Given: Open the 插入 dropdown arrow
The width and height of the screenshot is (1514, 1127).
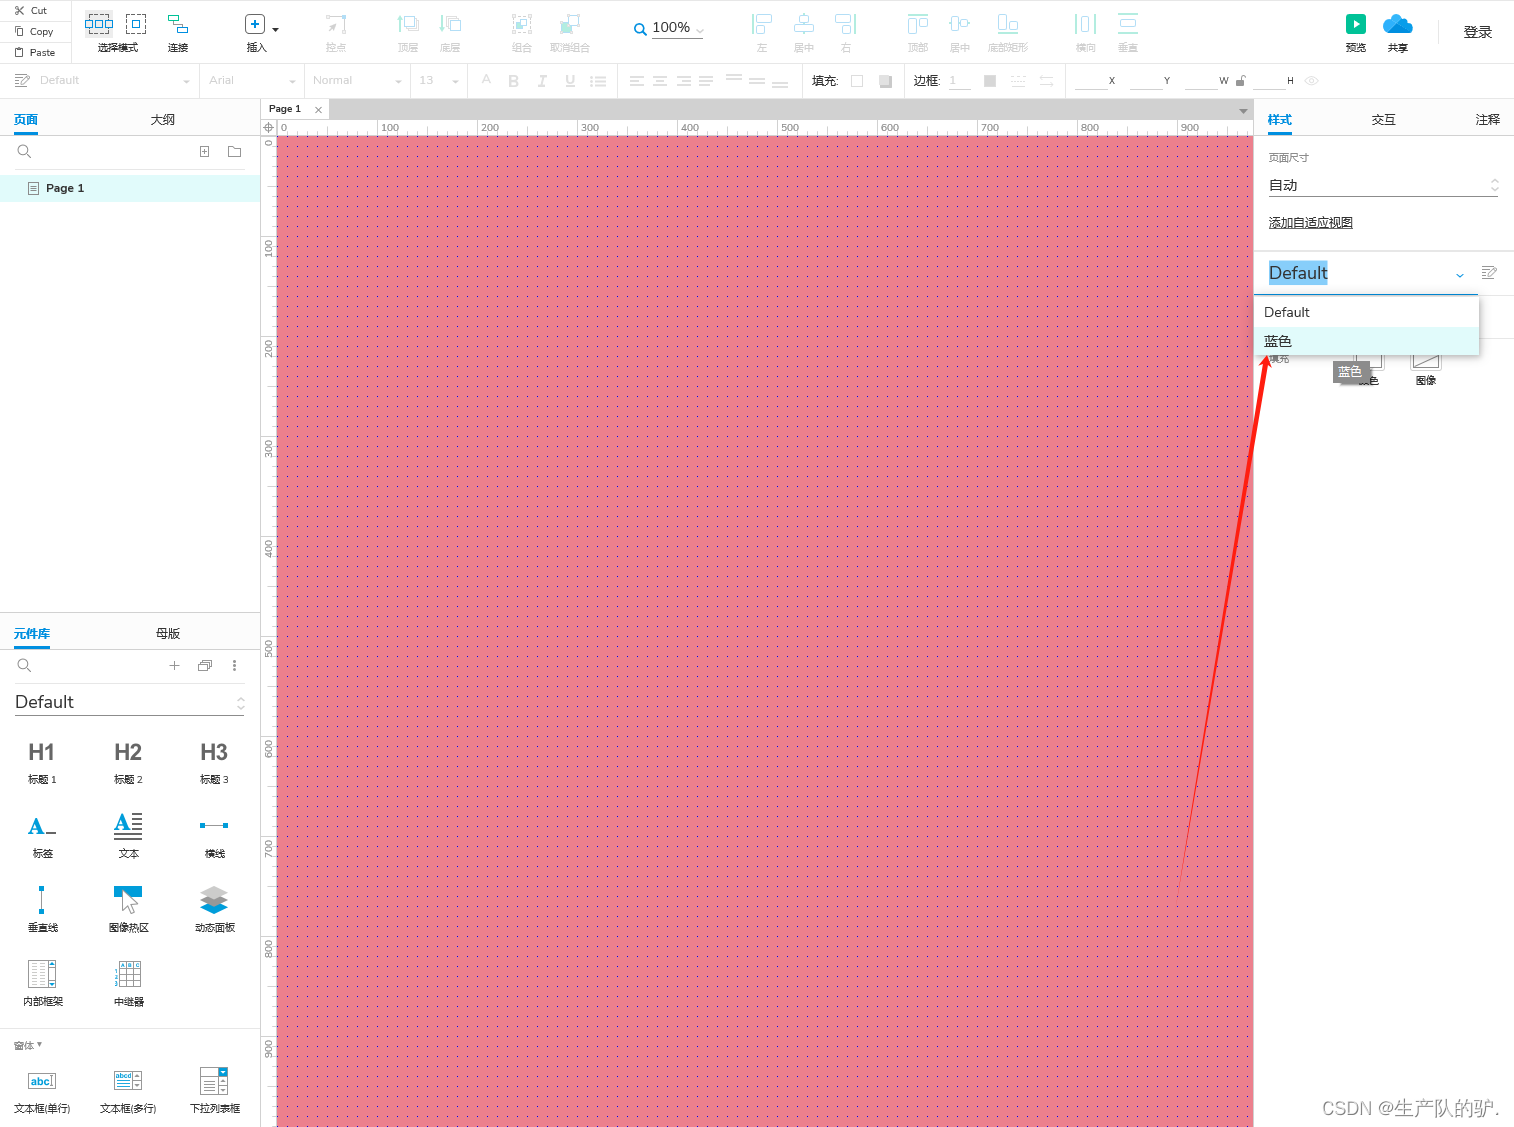Looking at the screenshot, I should point(276,30).
